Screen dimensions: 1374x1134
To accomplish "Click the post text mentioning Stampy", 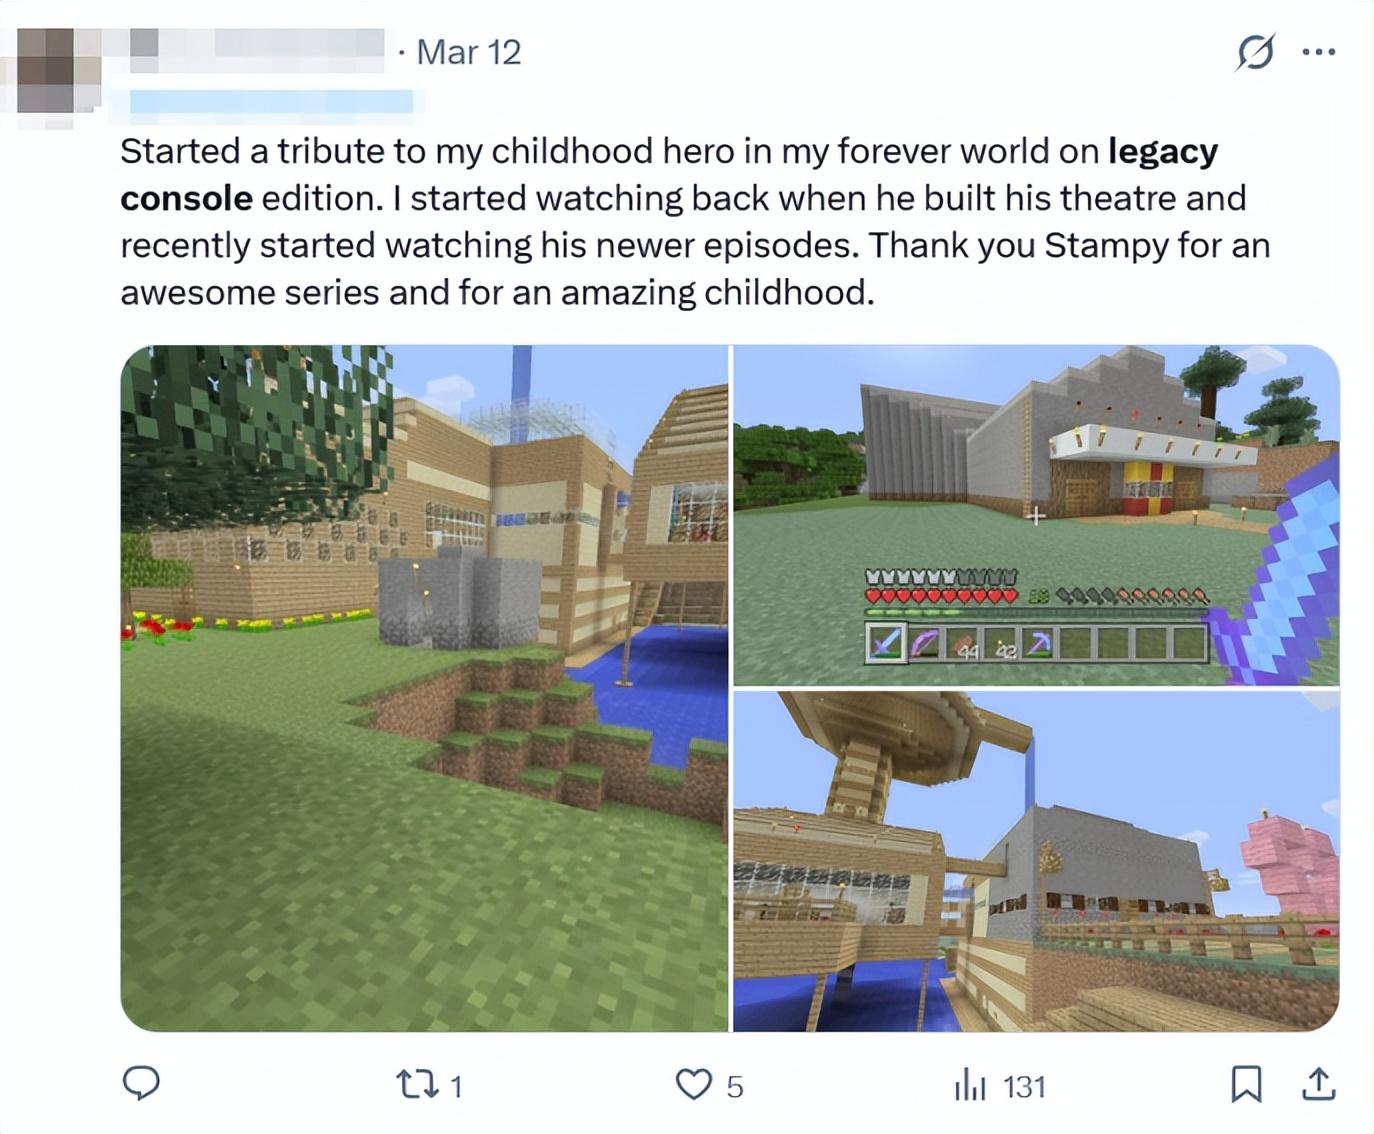I will coord(695,221).
